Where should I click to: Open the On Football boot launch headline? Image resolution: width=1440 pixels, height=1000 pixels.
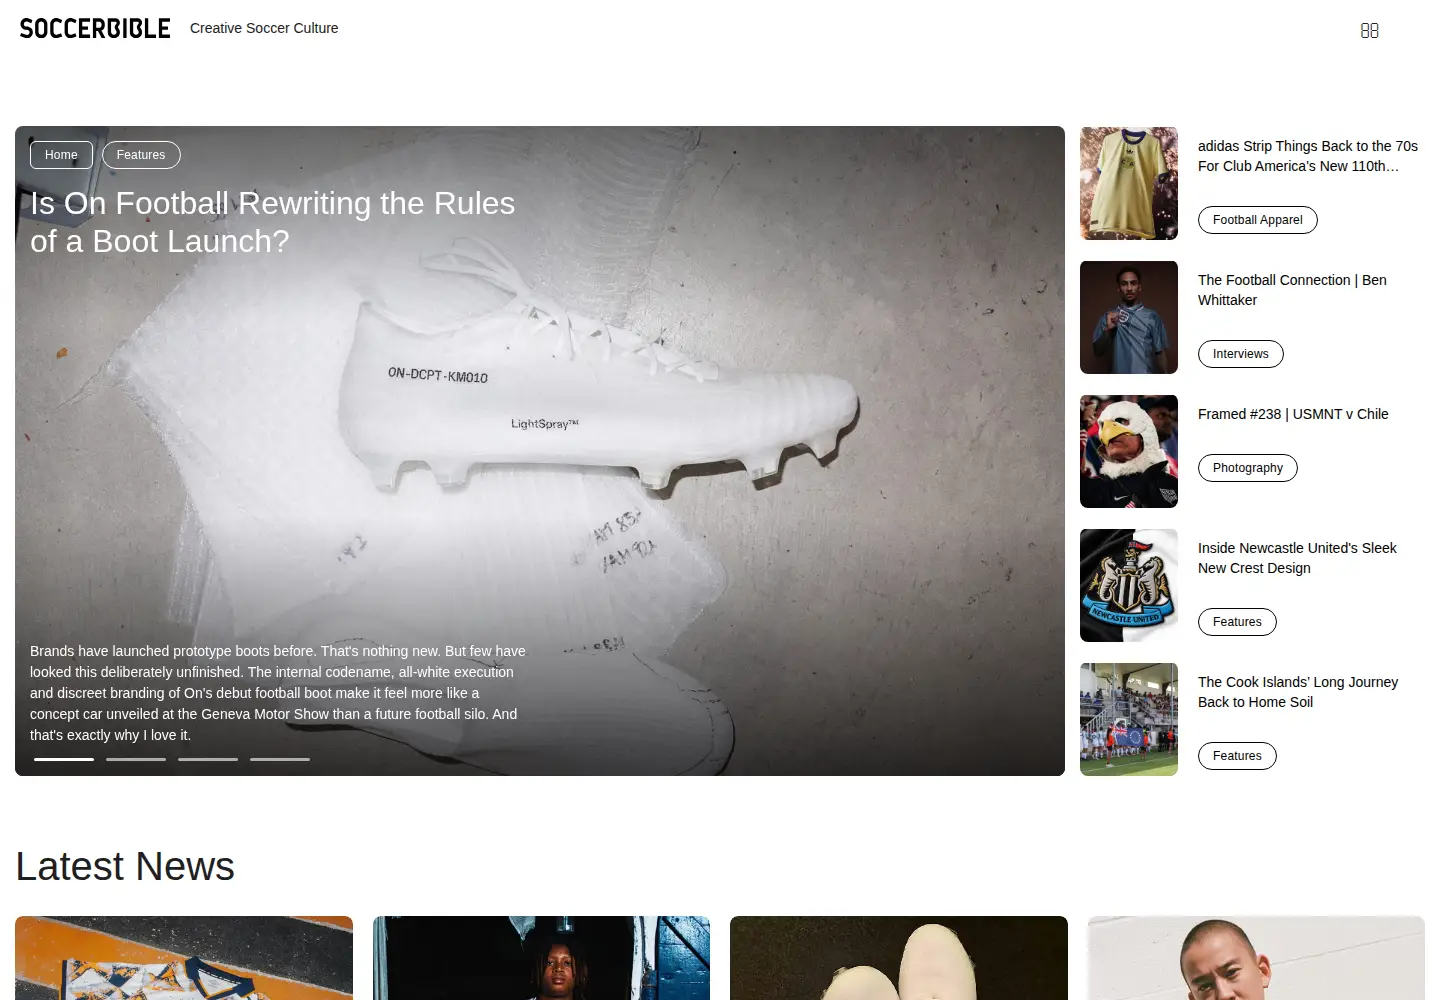(x=272, y=222)
